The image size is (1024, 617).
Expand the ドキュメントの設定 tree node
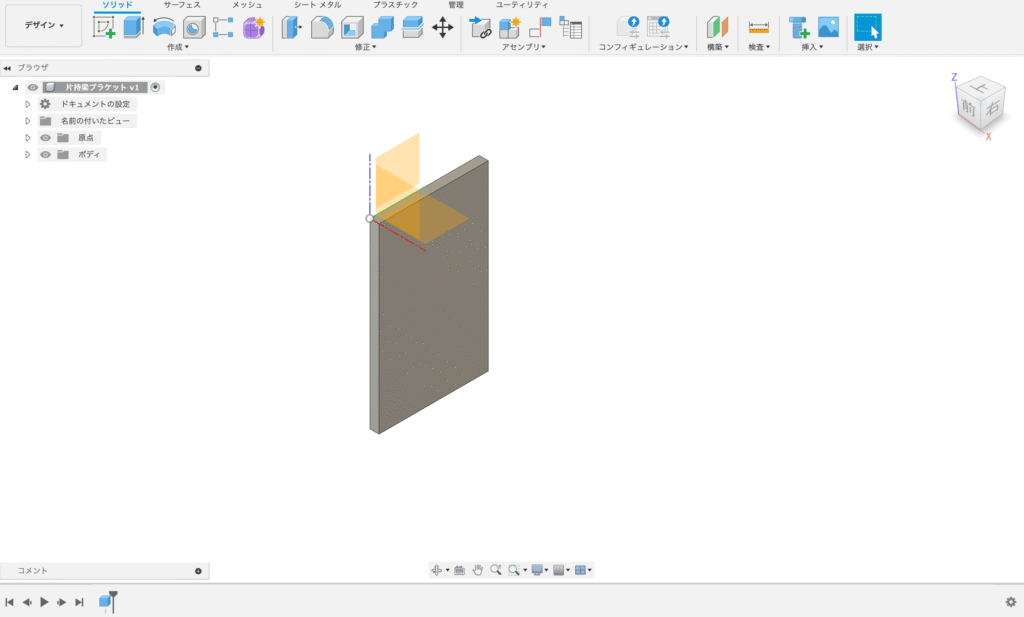[x=28, y=104]
